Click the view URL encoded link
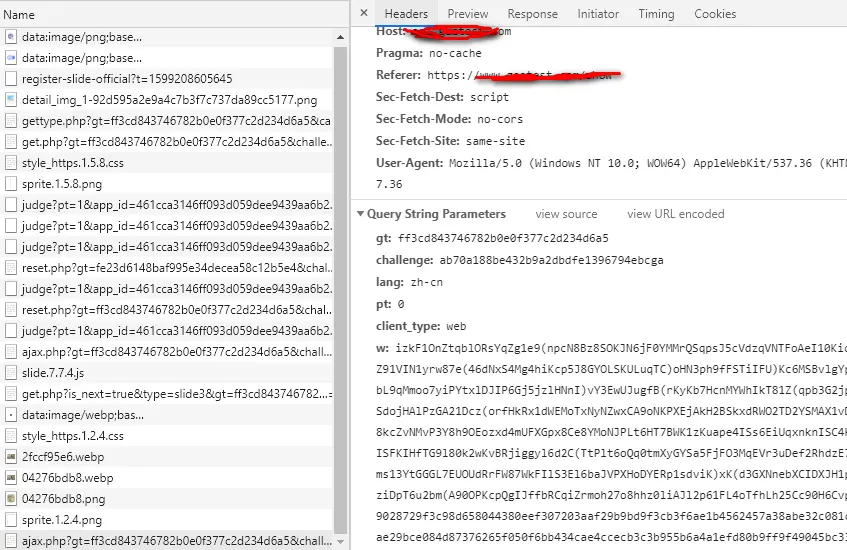Image resolution: width=847 pixels, height=550 pixels. 675,214
